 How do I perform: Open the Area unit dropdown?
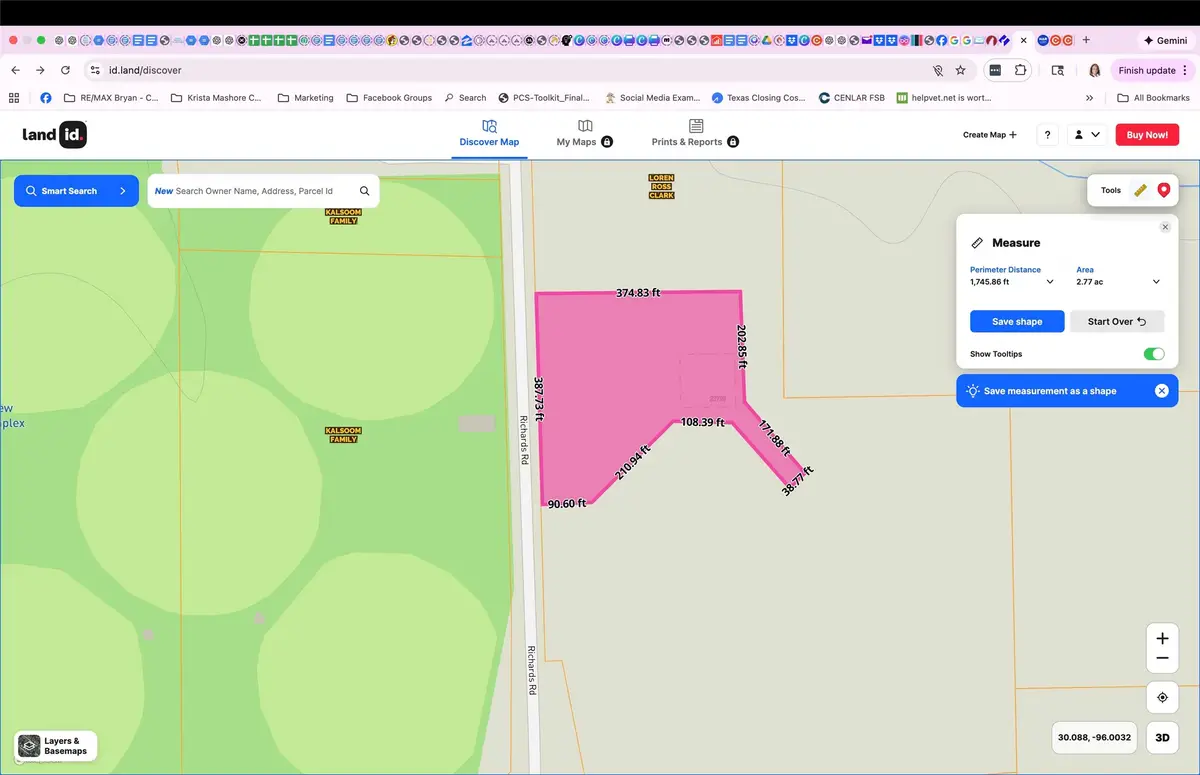point(1156,282)
